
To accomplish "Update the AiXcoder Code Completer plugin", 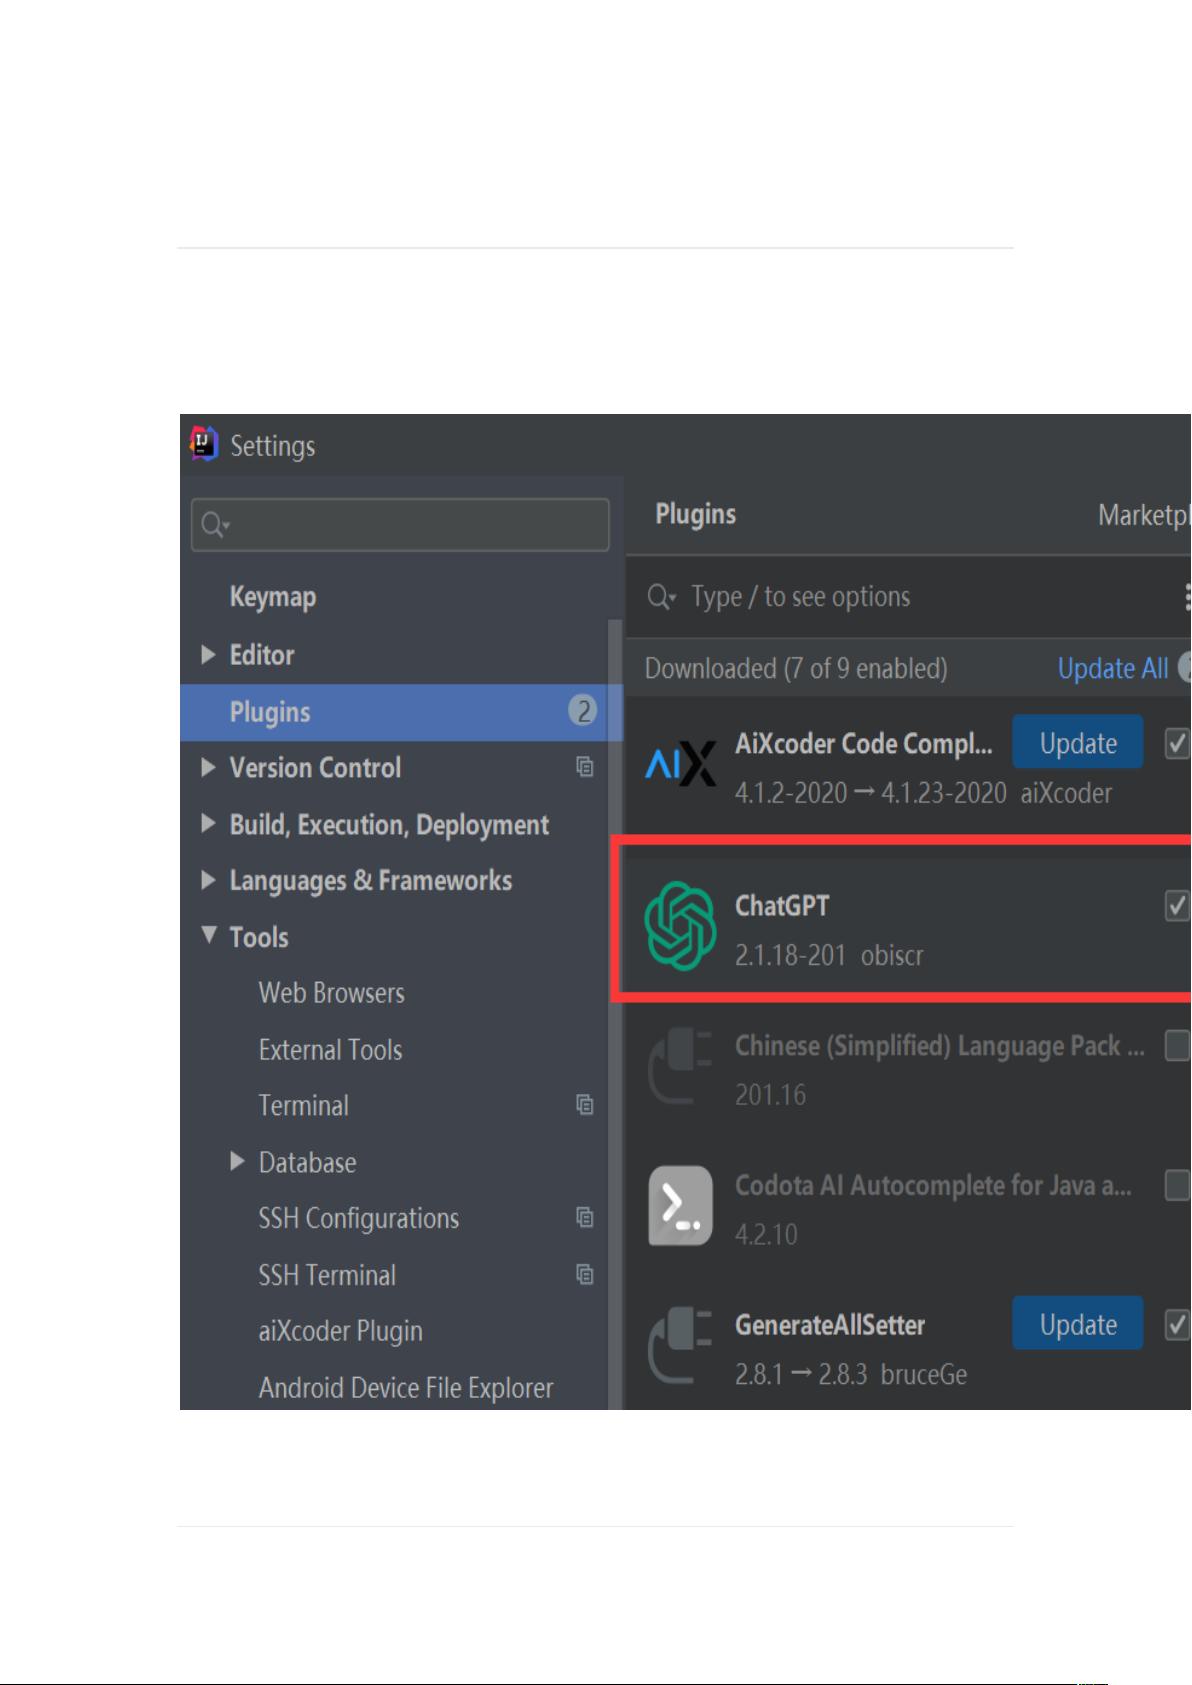I will (x=1078, y=742).
